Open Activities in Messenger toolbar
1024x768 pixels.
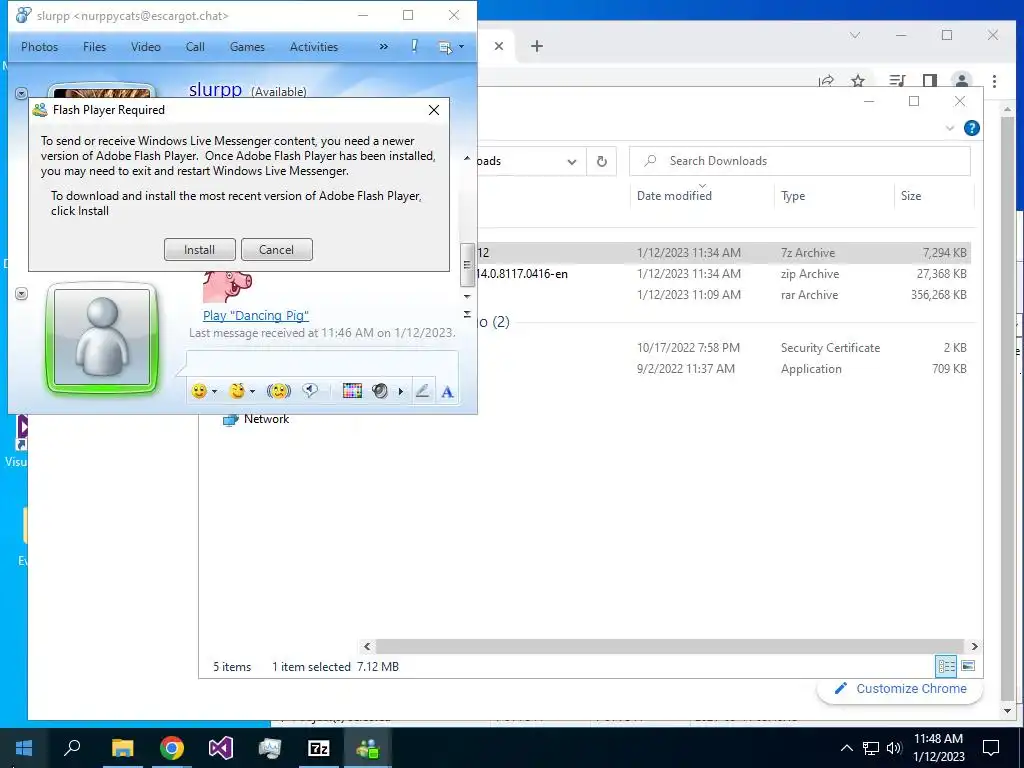pyautogui.click(x=313, y=47)
